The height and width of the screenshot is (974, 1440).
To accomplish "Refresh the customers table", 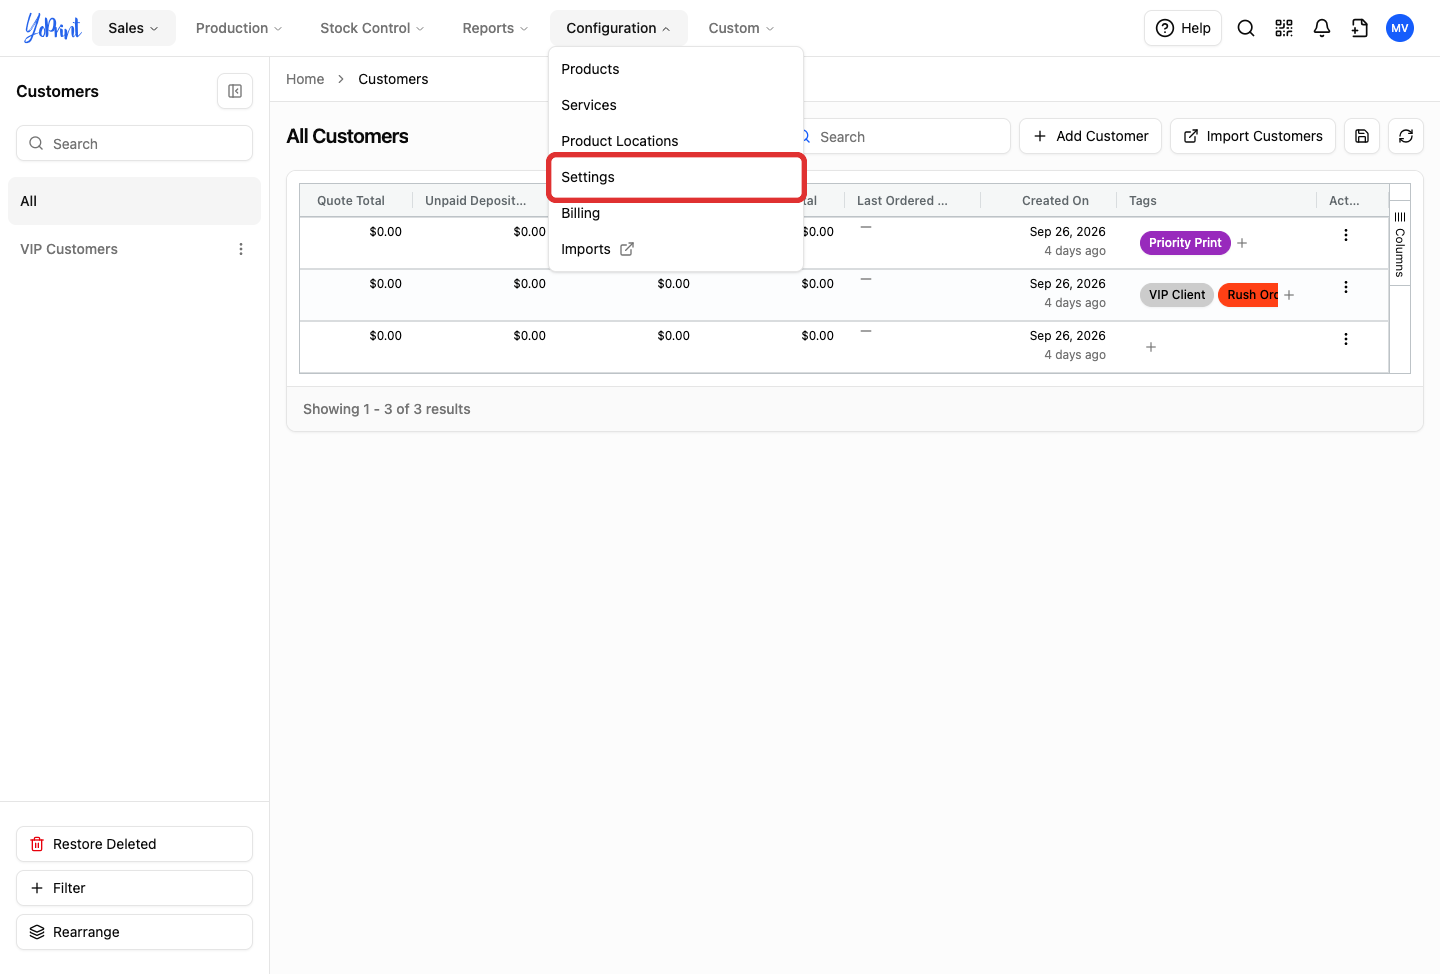I will [x=1406, y=136].
